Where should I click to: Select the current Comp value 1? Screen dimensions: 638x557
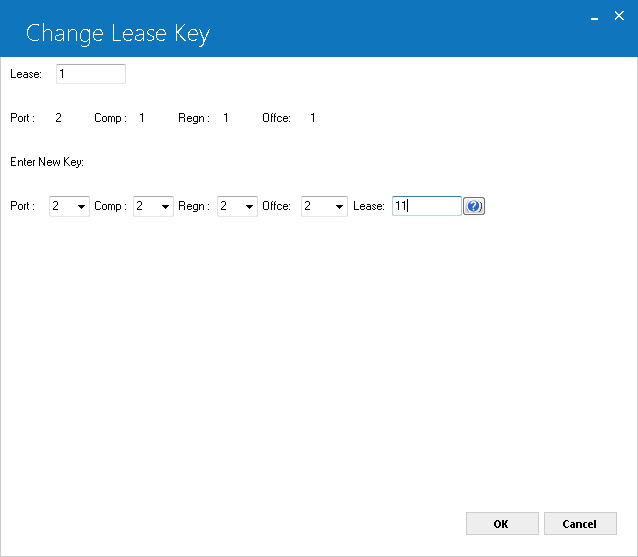(142, 118)
